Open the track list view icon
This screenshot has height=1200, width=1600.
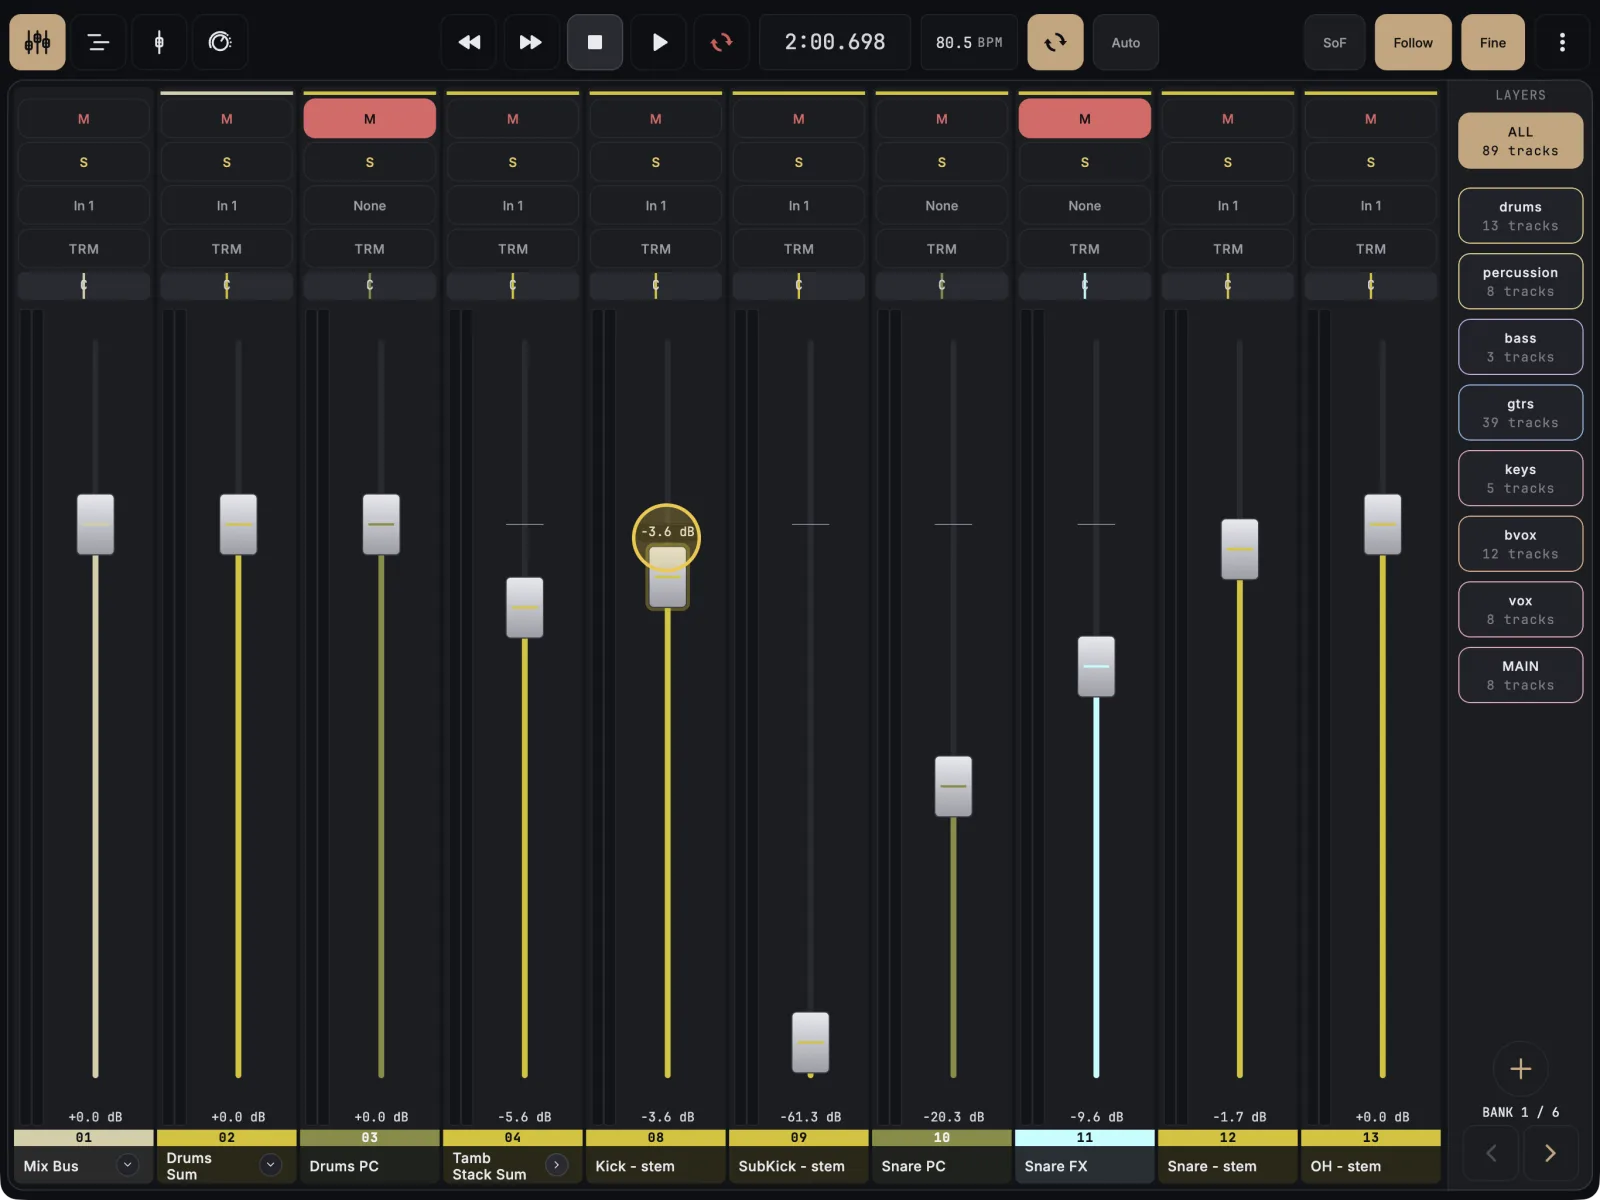point(98,42)
